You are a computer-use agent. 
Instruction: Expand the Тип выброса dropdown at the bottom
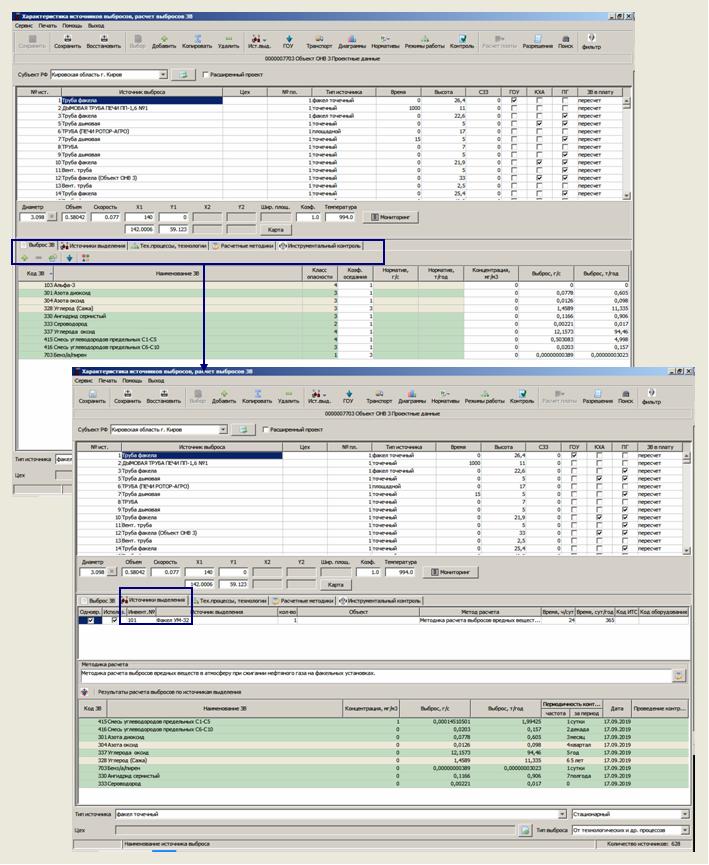tap(685, 830)
